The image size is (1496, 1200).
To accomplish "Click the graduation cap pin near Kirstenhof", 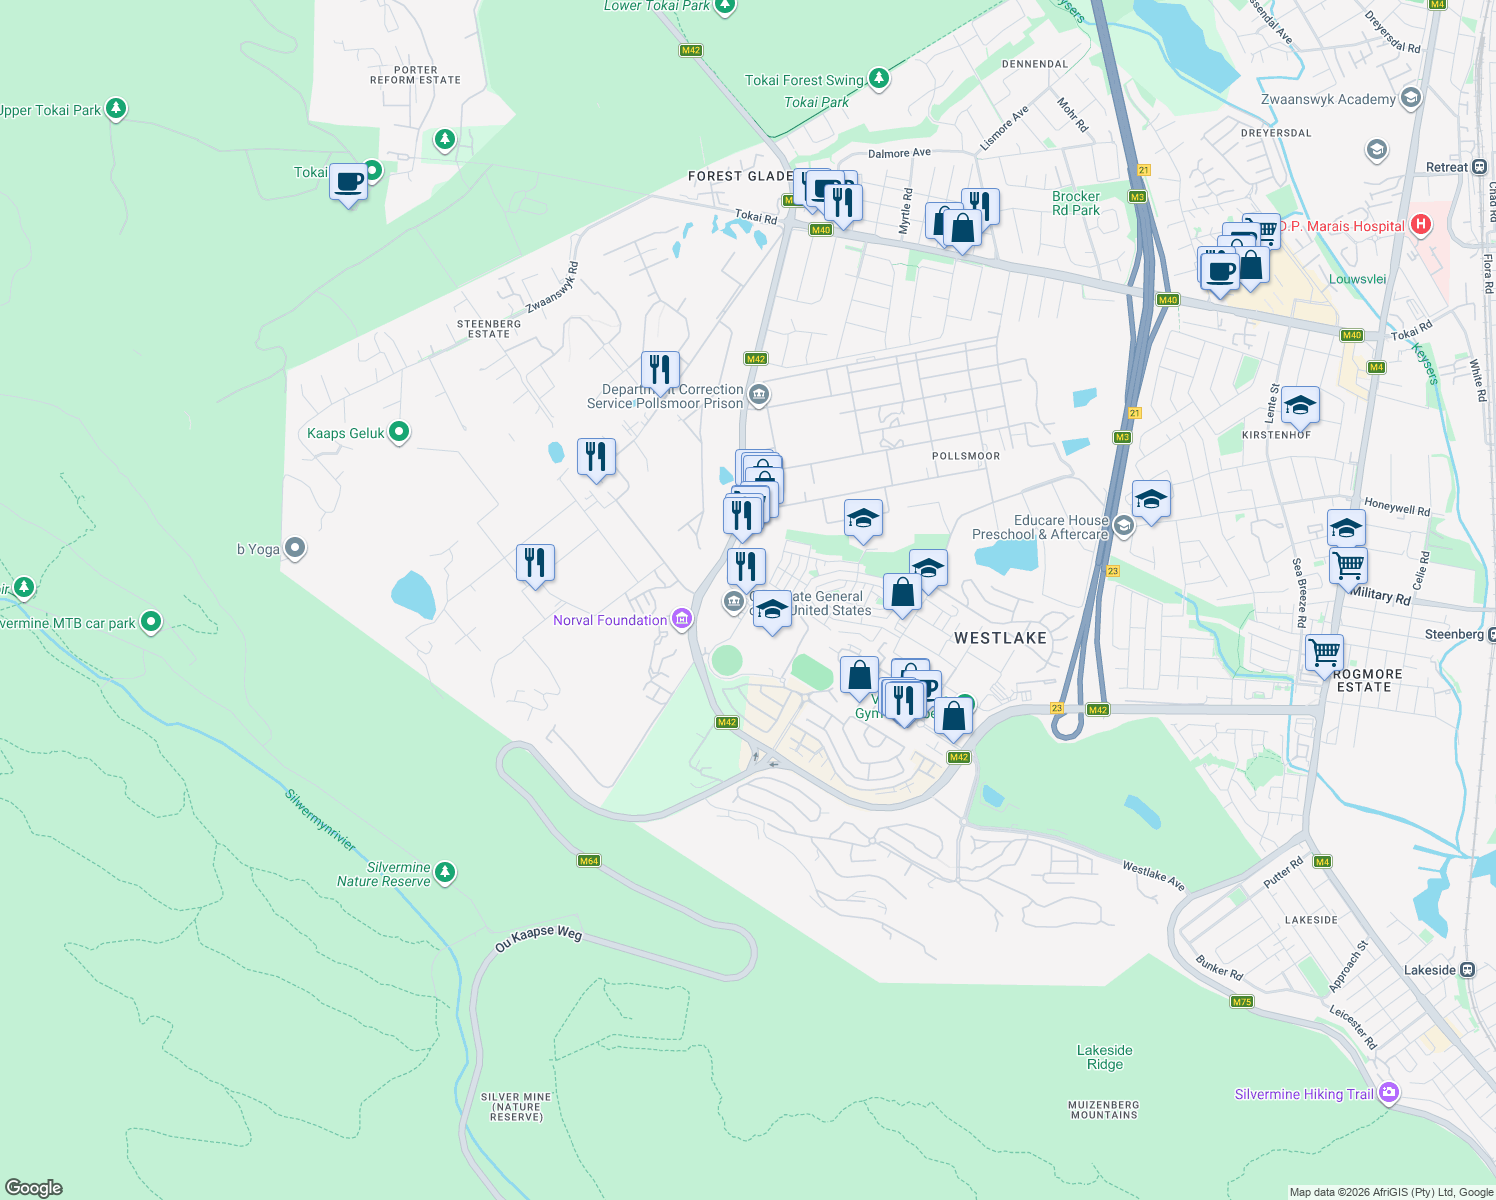I will click(x=1299, y=406).
